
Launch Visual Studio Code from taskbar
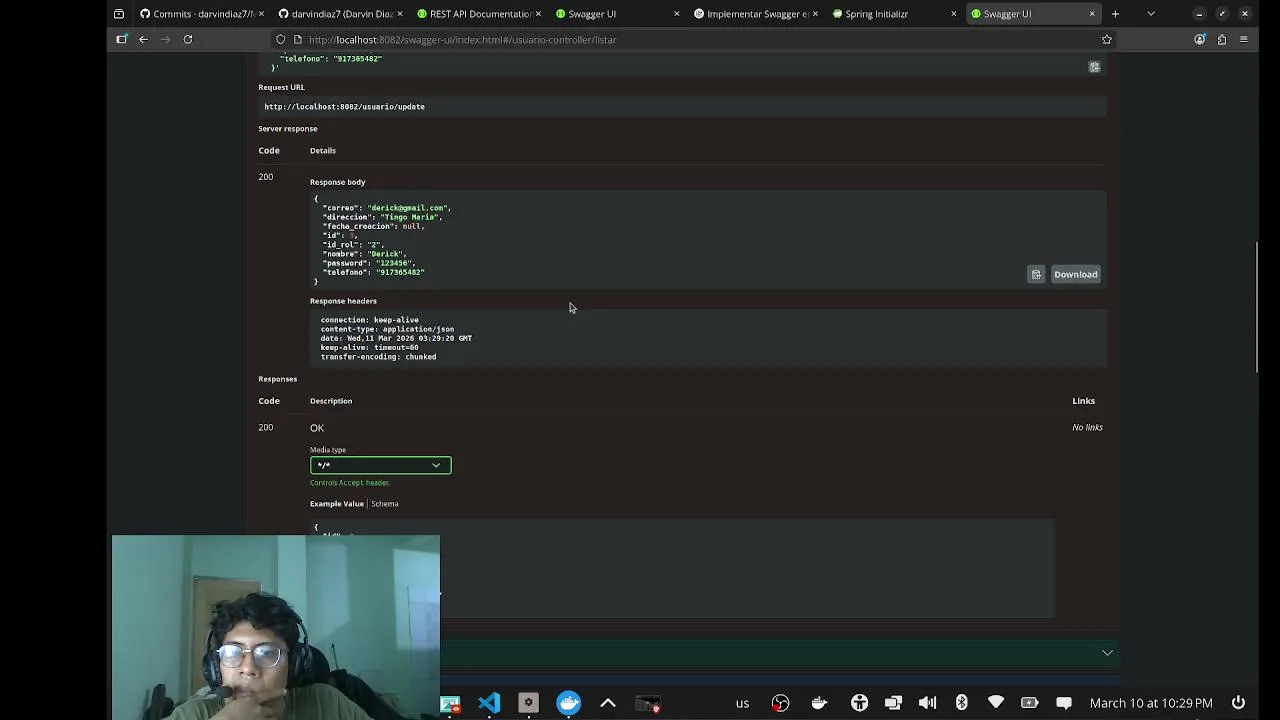(x=489, y=703)
